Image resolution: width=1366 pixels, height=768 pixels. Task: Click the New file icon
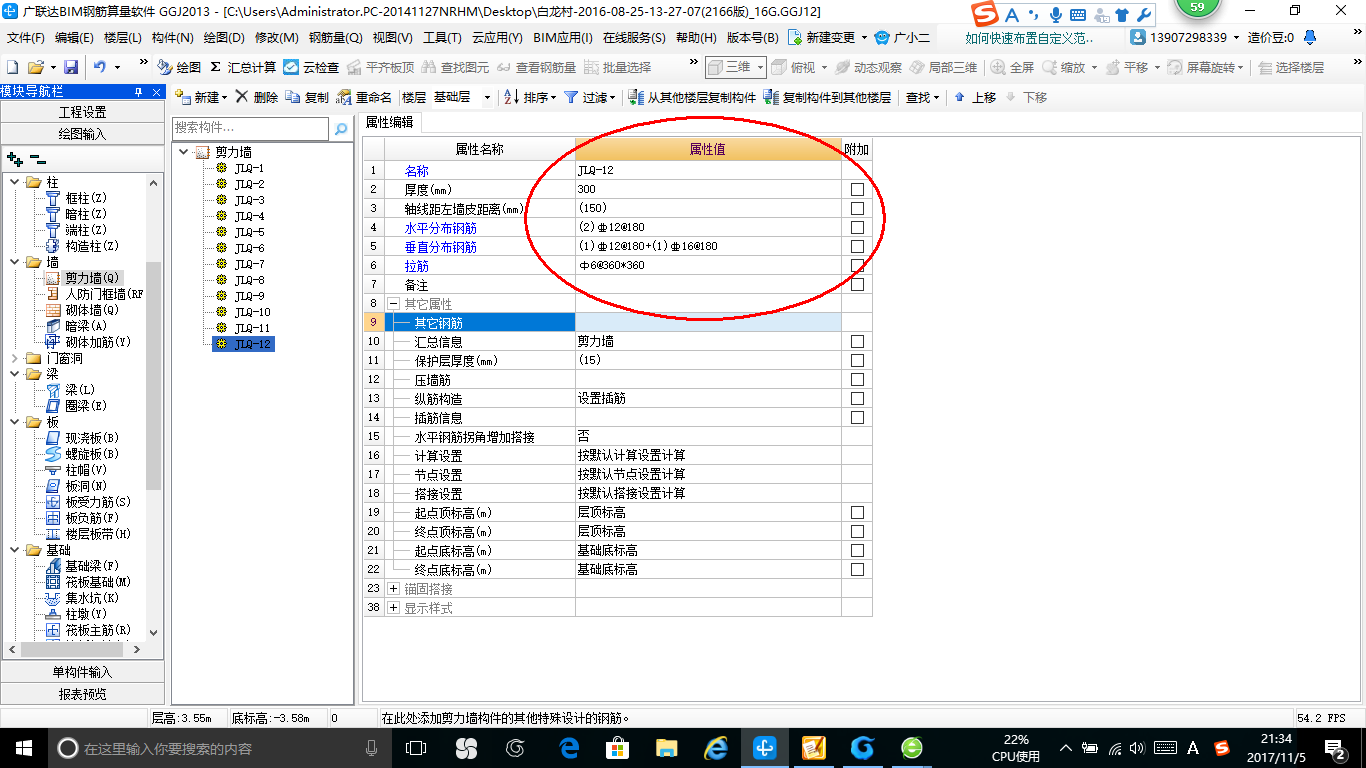coord(13,67)
